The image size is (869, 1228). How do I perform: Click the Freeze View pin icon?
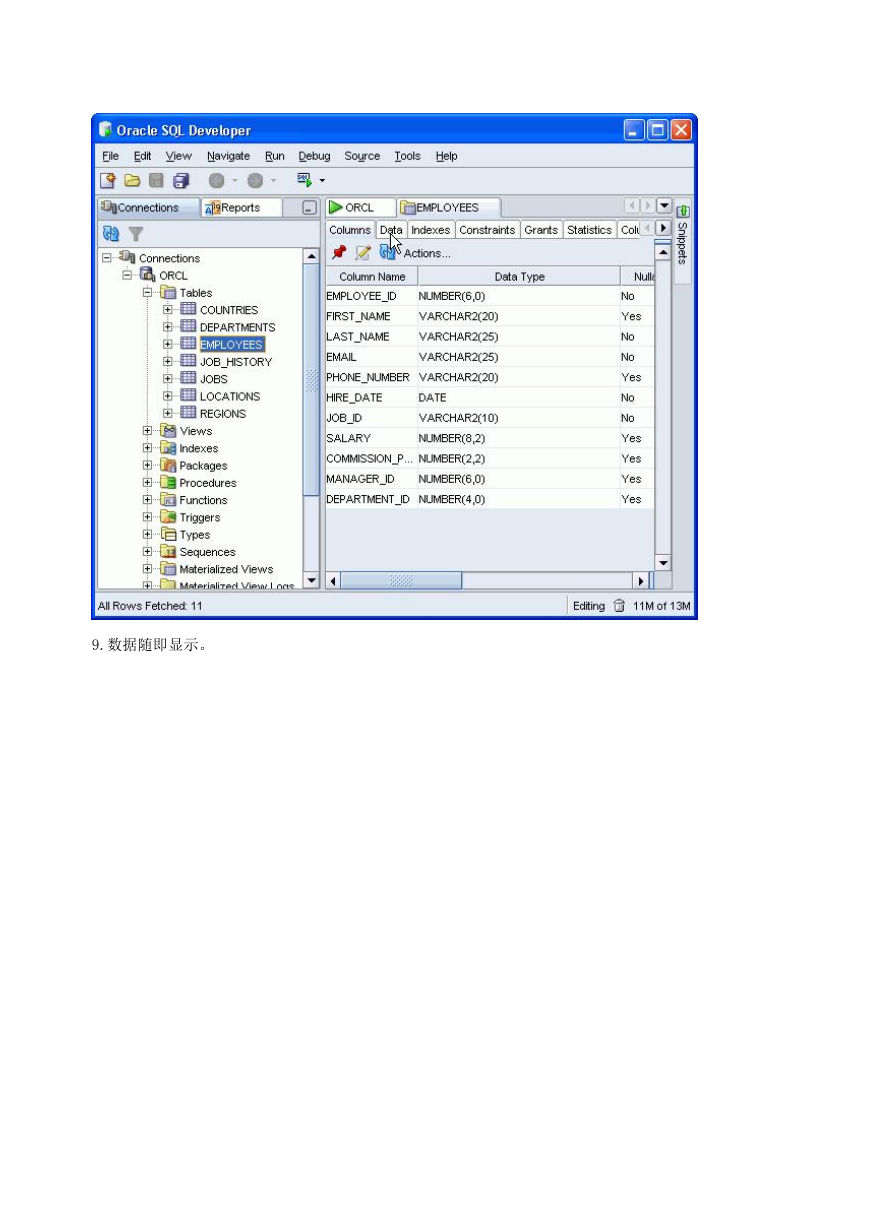pyautogui.click(x=339, y=253)
